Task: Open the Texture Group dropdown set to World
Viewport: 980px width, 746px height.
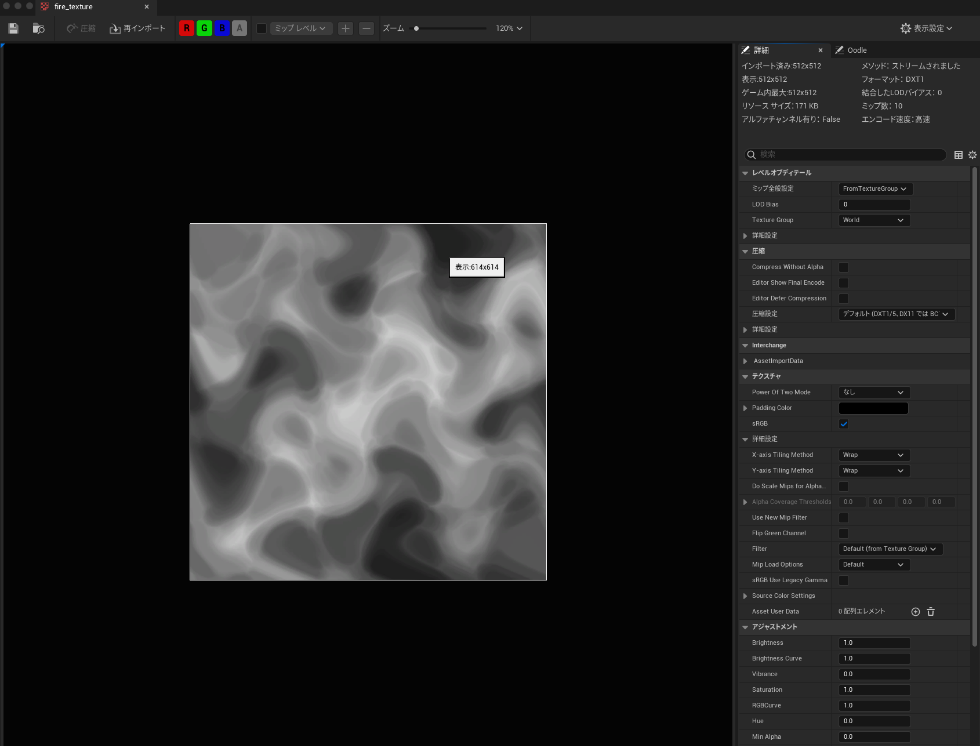Action: click(871, 220)
